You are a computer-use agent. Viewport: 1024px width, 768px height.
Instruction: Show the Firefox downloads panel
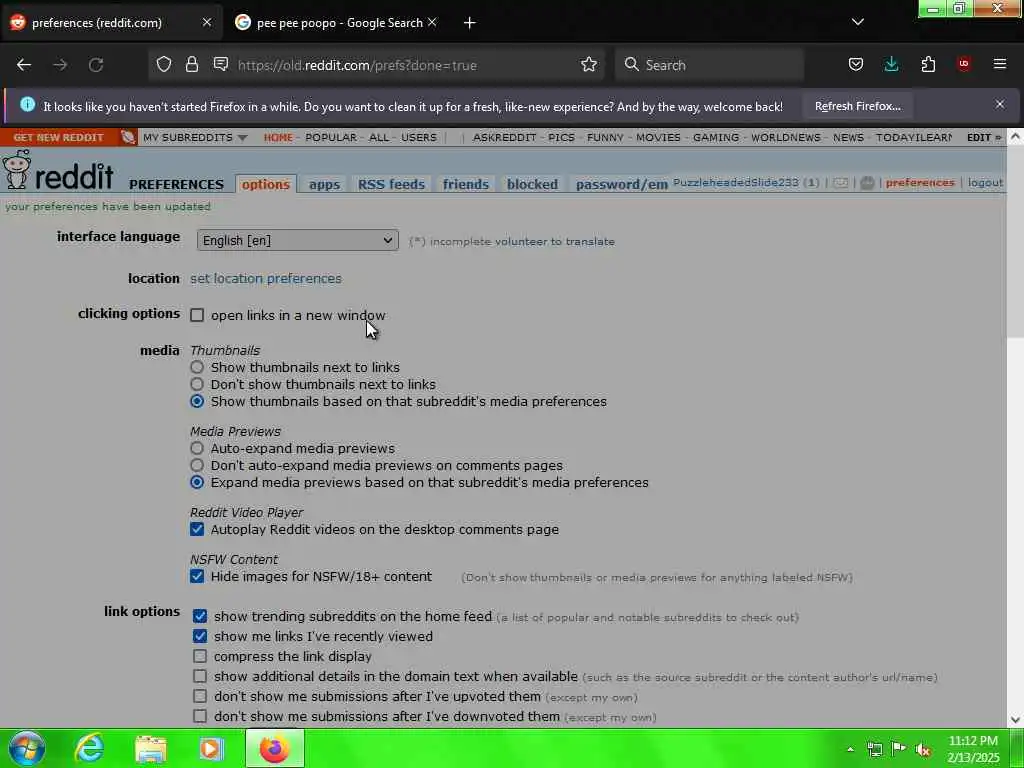(891, 64)
